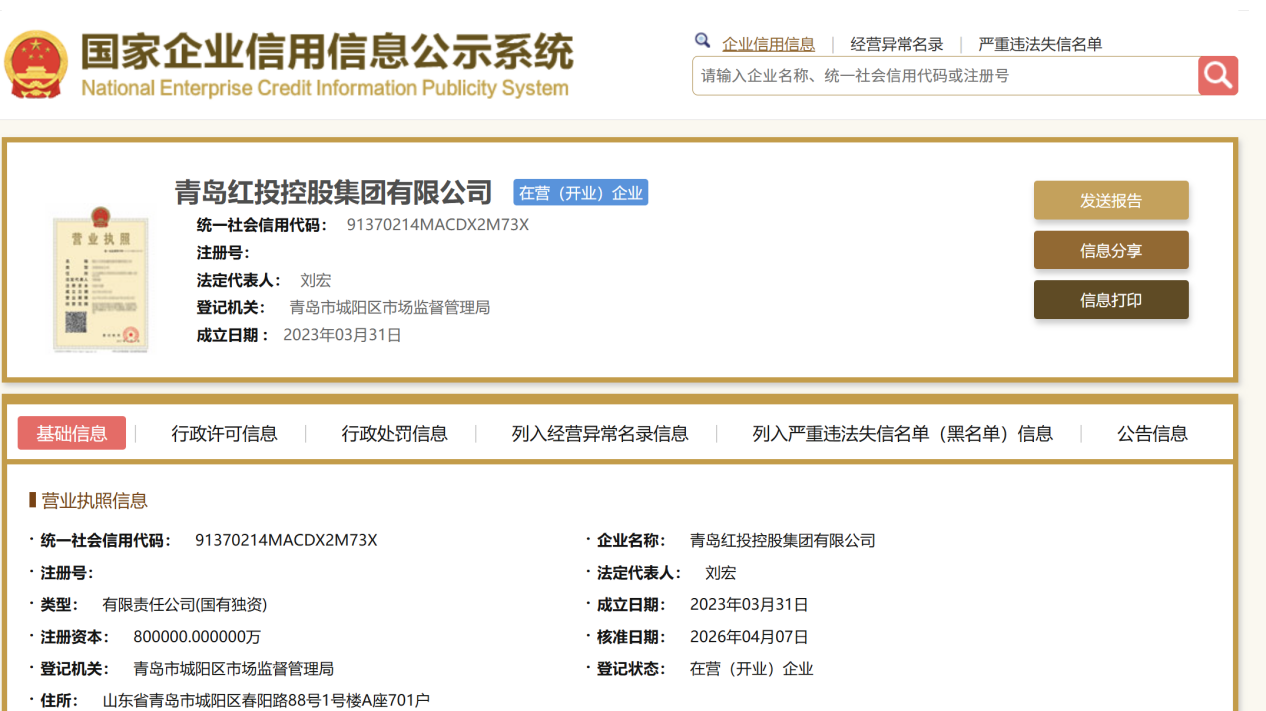Select the 严重违法失信名单 search category
The image size is (1266, 711).
(x=1040, y=44)
